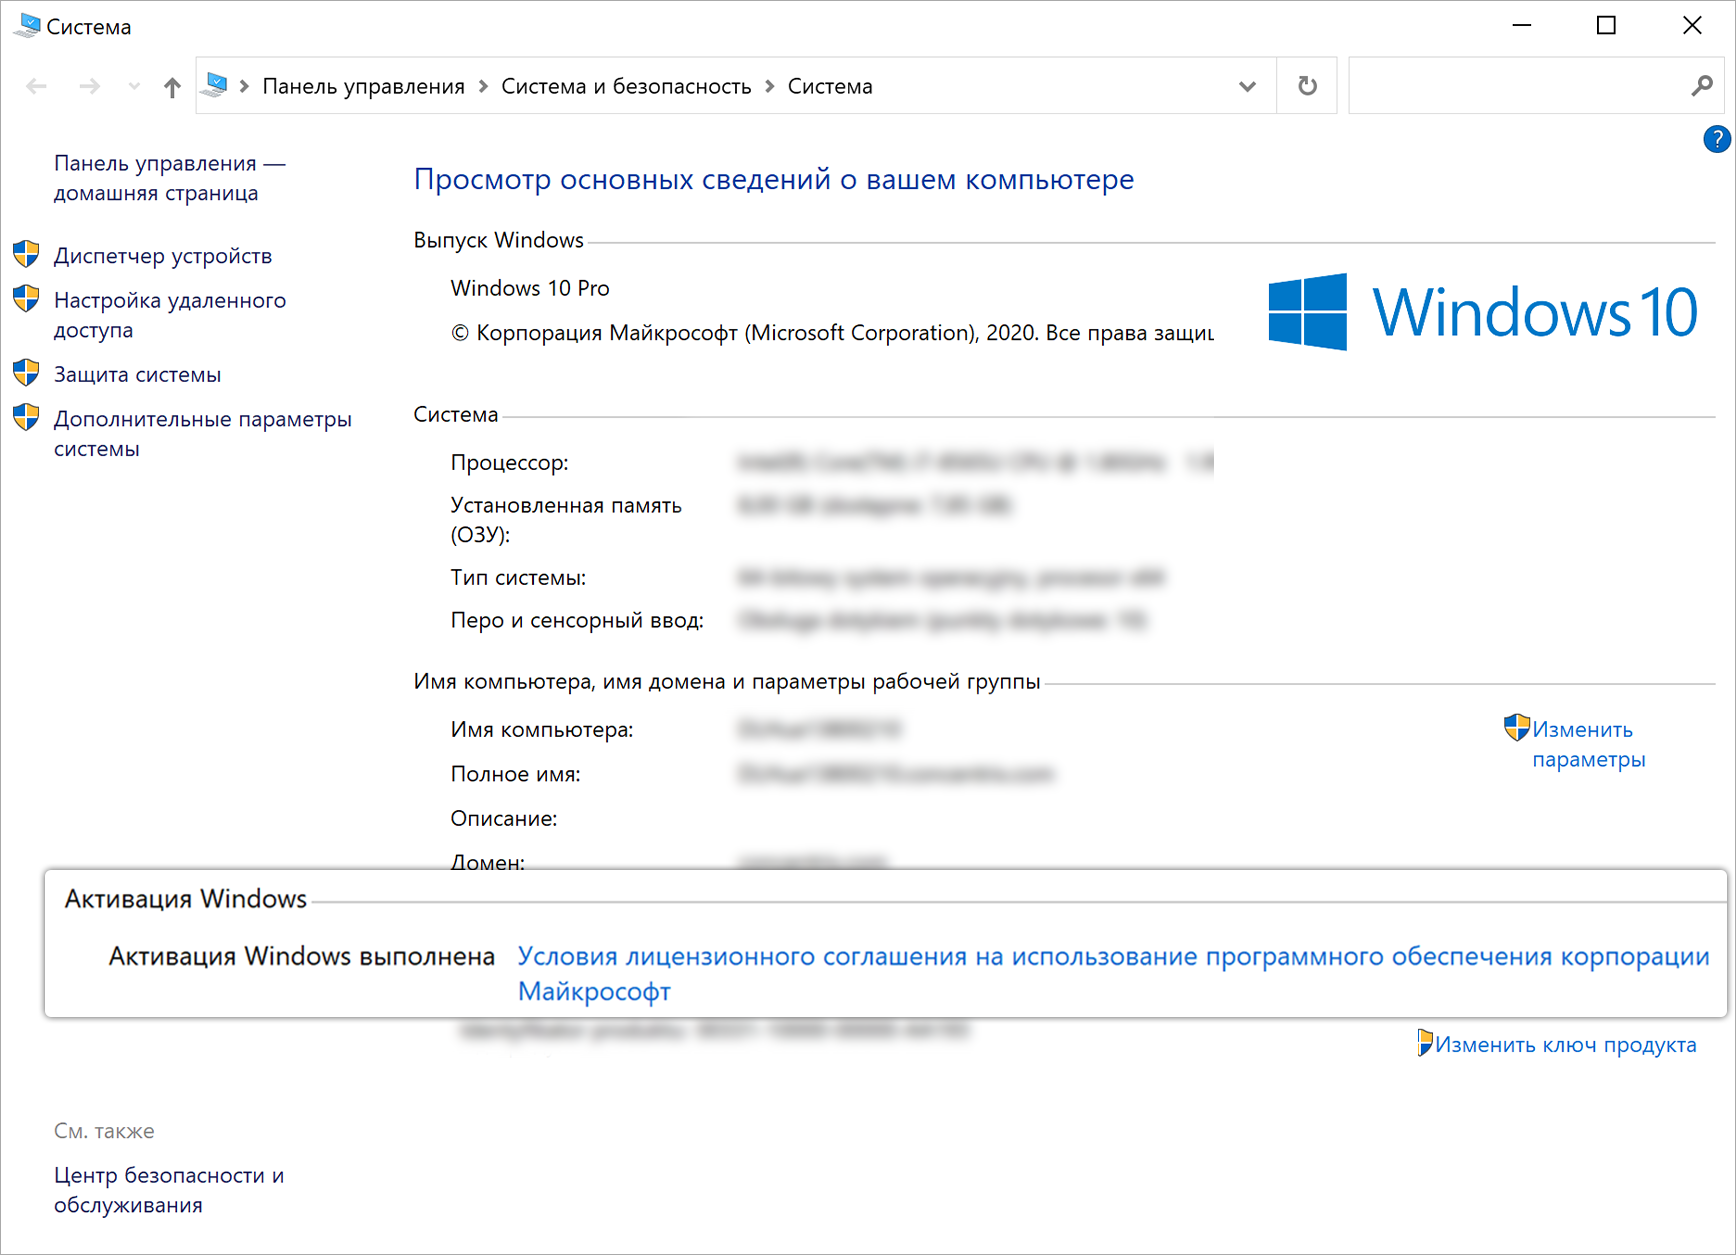Click shield icon beside 'Дополнительные параметры системы'
Screen dimensions: 1736x1255
click(x=26, y=417)
